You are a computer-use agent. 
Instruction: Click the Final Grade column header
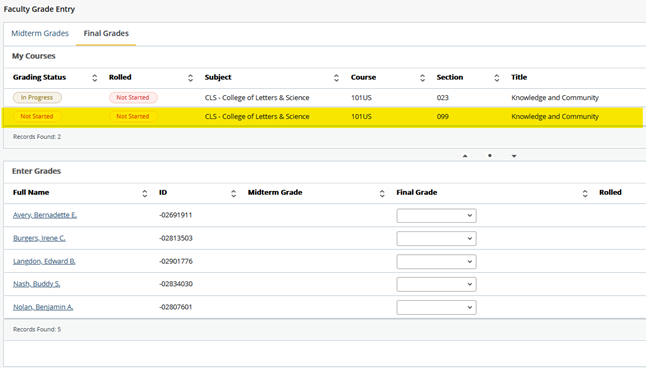click(417, 192)
